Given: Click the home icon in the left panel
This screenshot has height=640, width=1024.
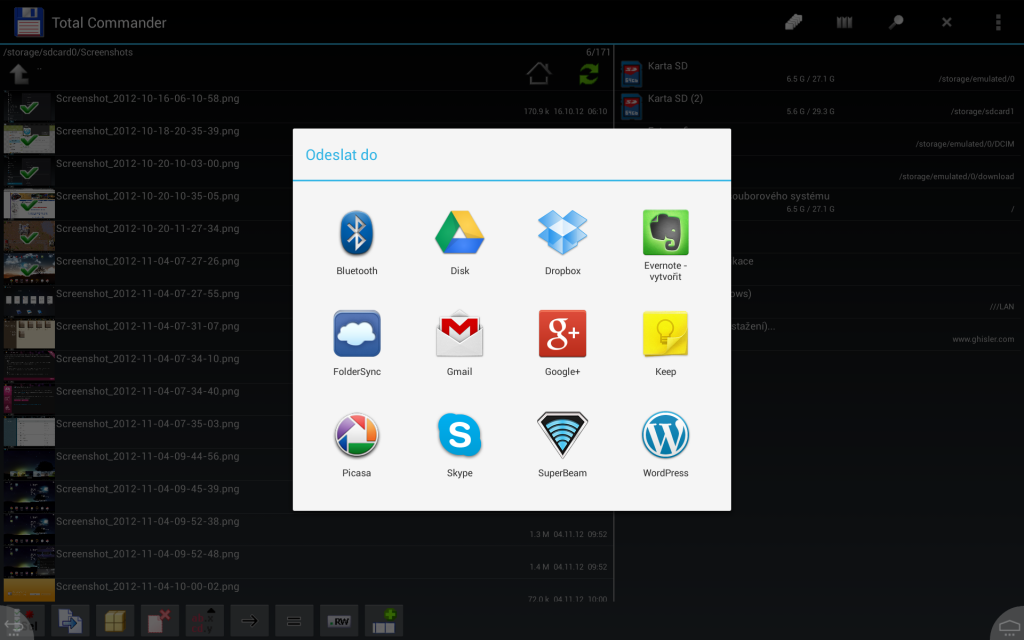Looking at the screenshot, I should (539, 73).
